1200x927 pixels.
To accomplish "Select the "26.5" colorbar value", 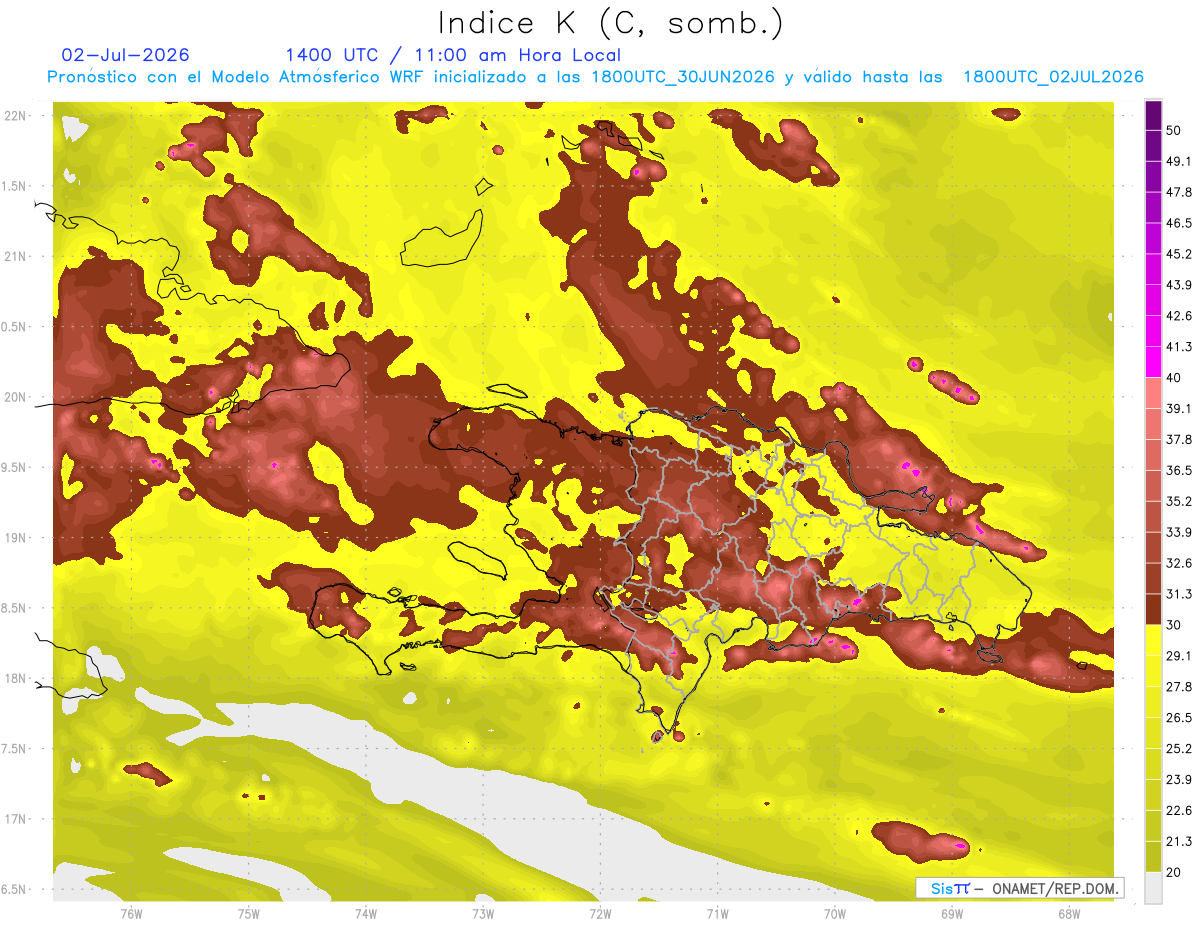I will [1178, 717].
